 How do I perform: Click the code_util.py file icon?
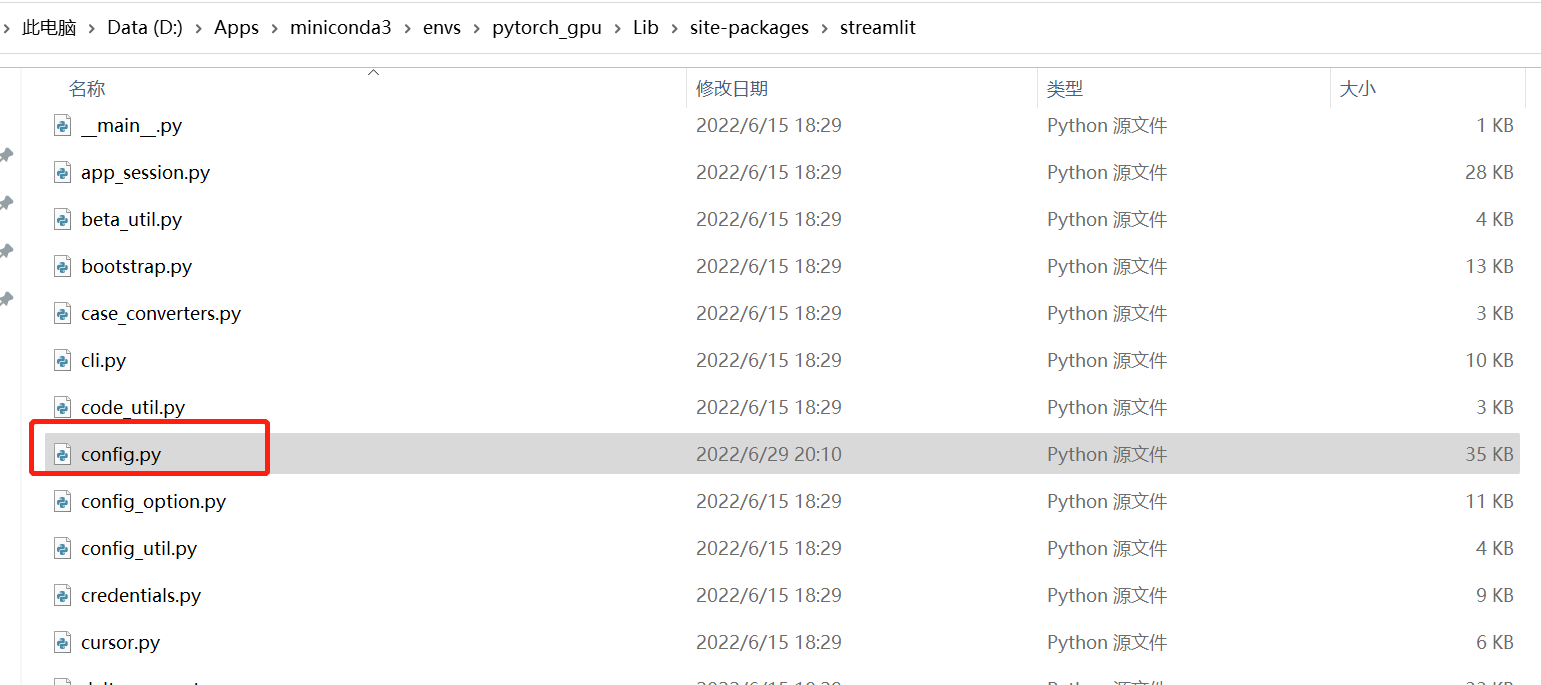[62, 408]
